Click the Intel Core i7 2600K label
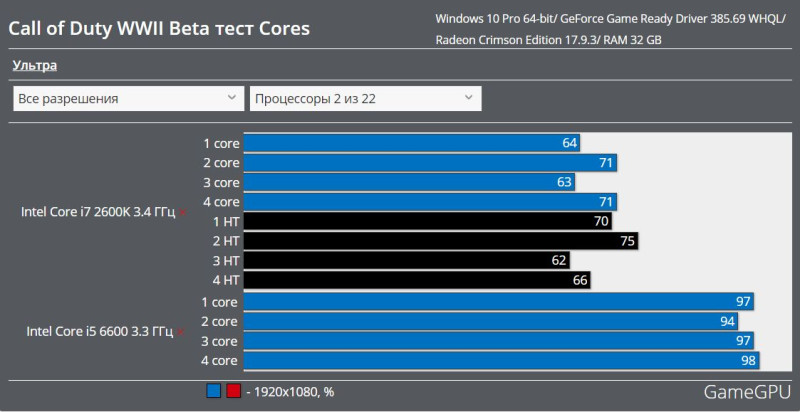The height and width of the screenshot is (412, 800). click(x=97, y=212)
